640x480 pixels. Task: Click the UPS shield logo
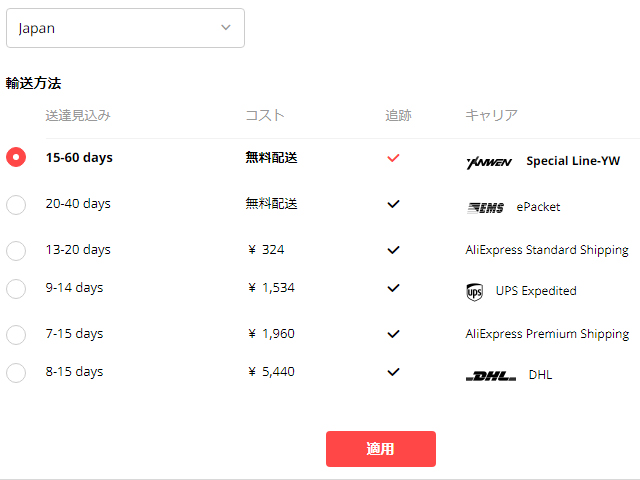[x=474, y=292]
